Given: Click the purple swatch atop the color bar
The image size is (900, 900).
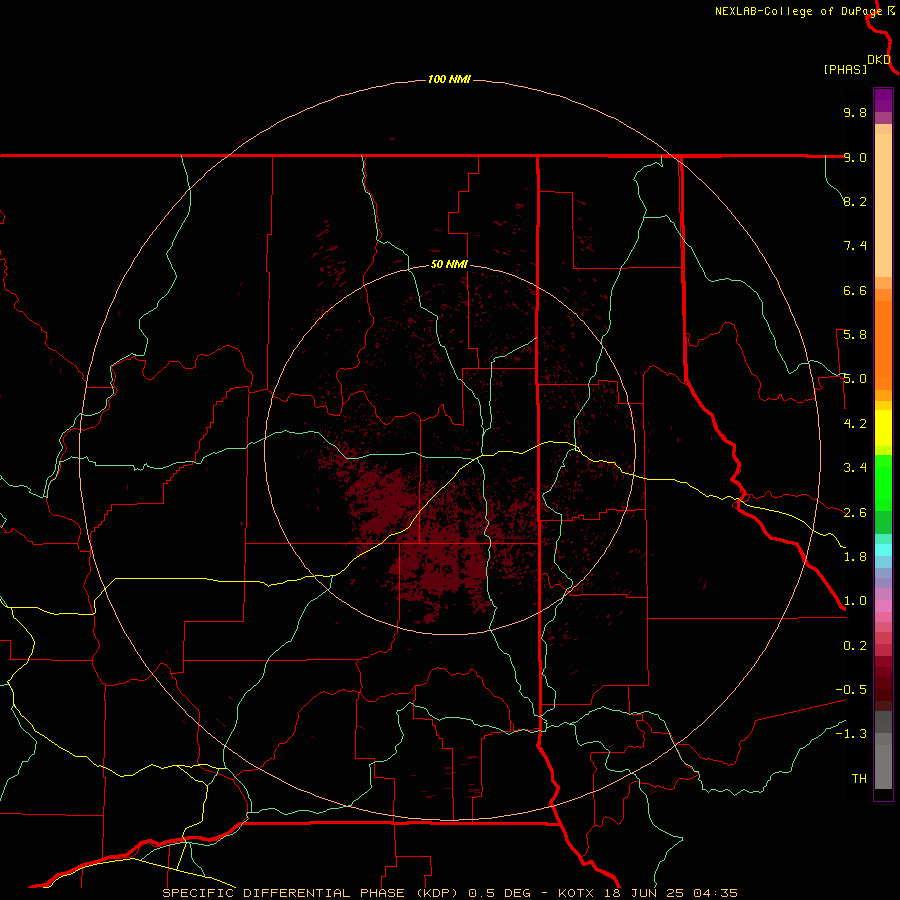Looking at the screenshot, I should click(x=883, y=100).
